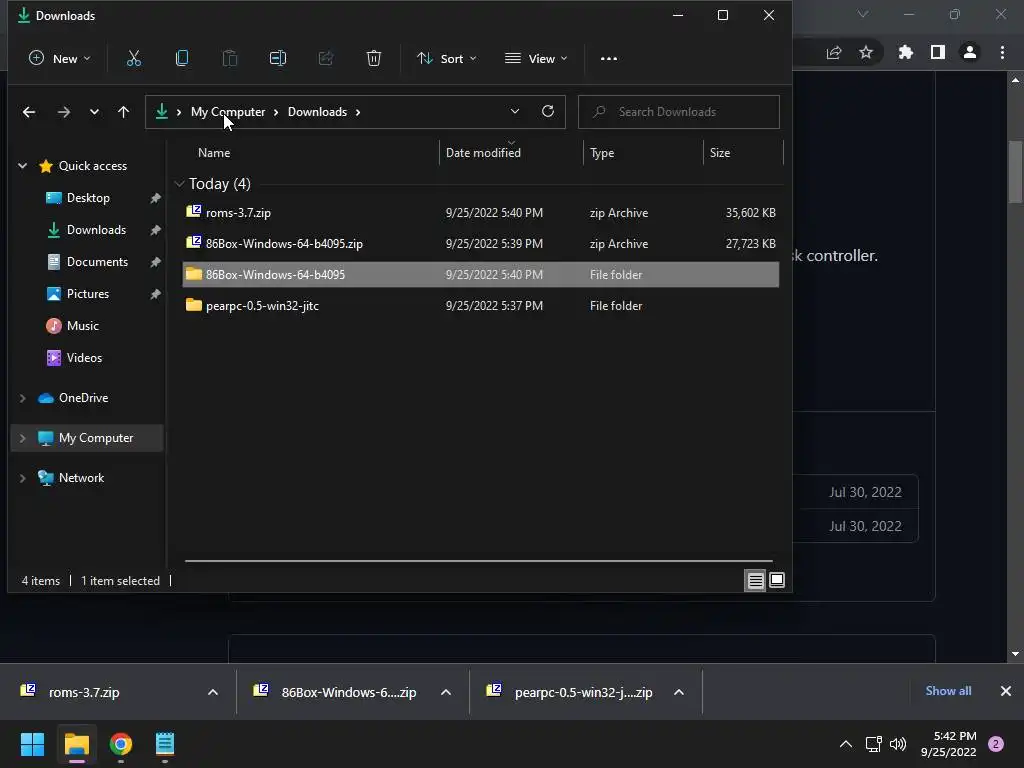This screenshot has width=1024, height=768.
Task: Click the File Explorer taskbar icon
Action: [x=76, y=744]
